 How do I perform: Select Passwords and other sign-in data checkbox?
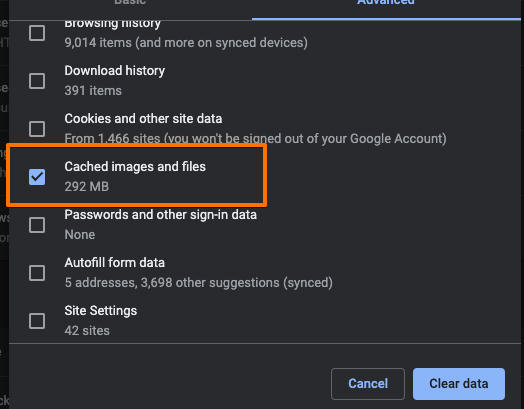point(37,225)
